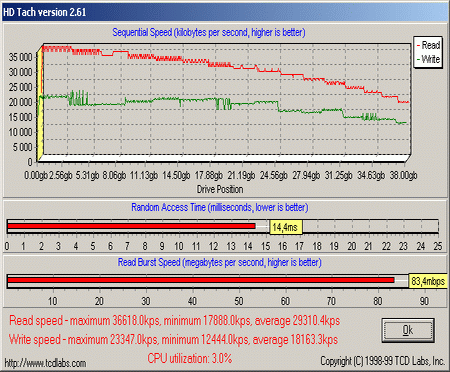The image size is (450, 372).
Task: Click the 10 tick on access time scale
Action: pos(179,246)
